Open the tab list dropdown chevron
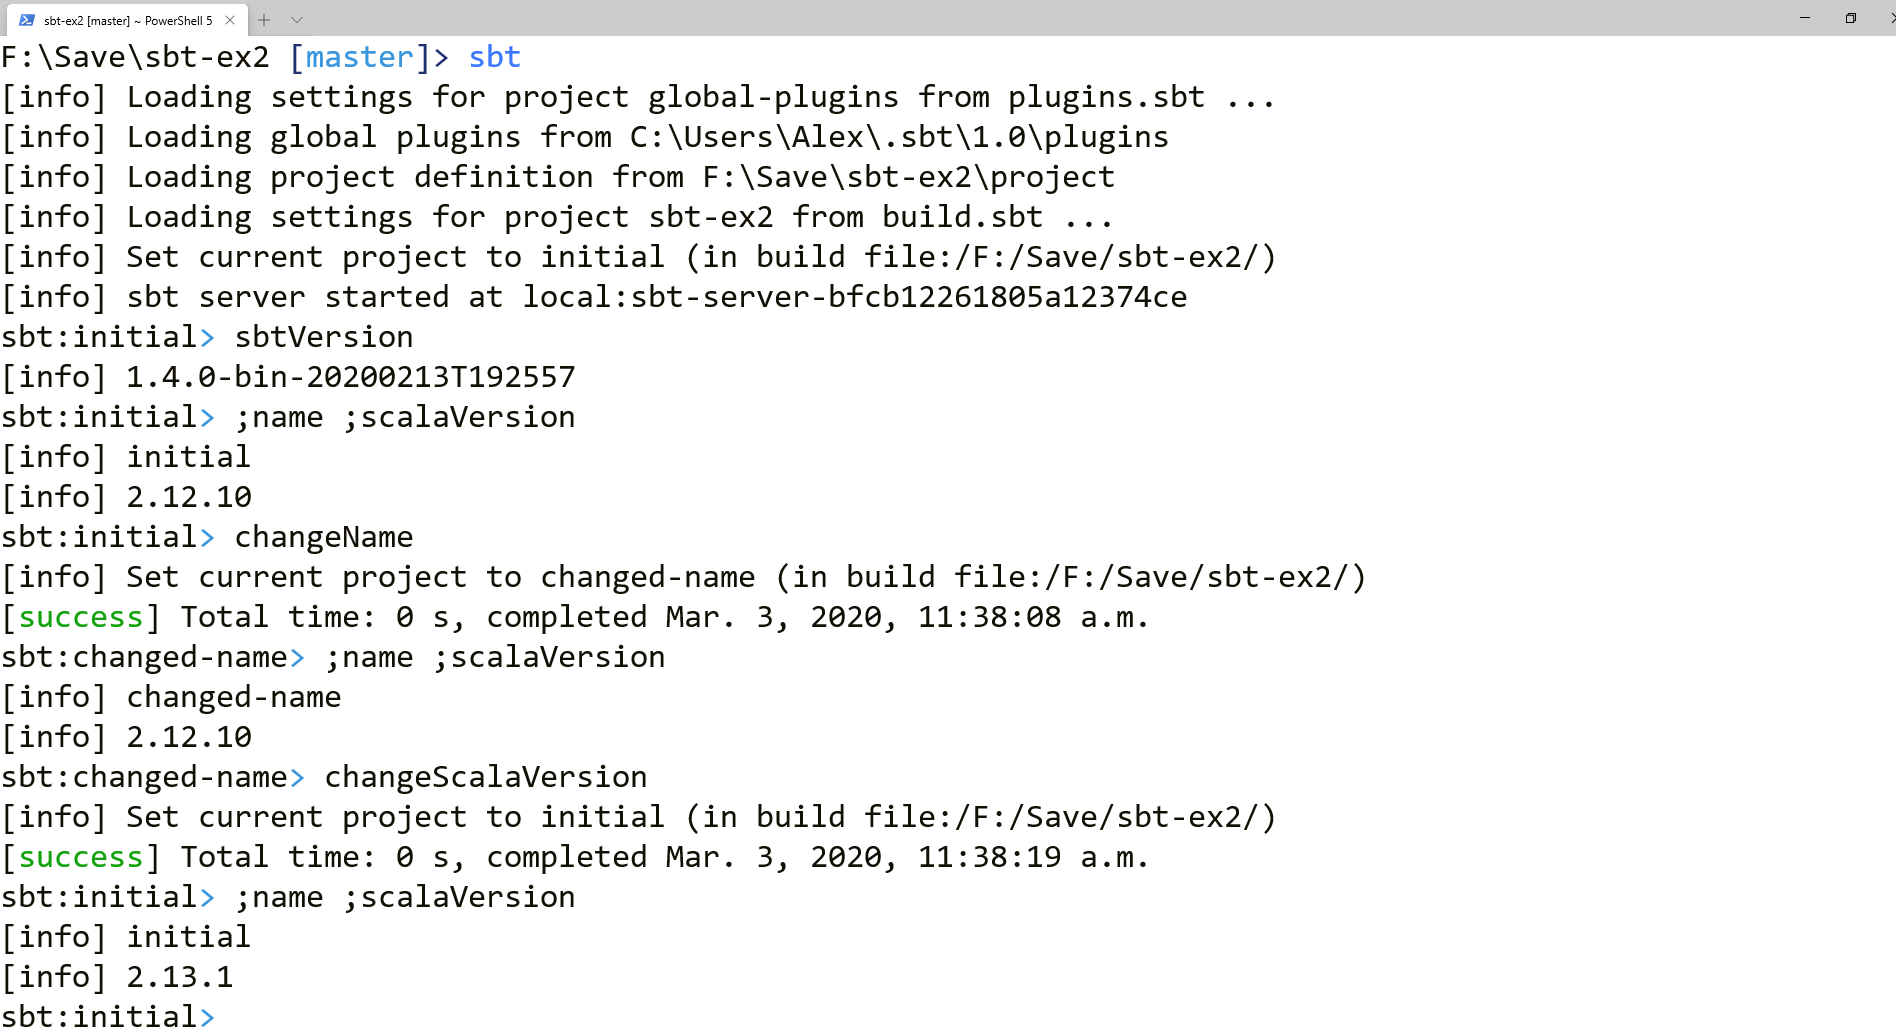Image resolution: width=1896 pixels, height=1031 pixels. click(296, 20)
